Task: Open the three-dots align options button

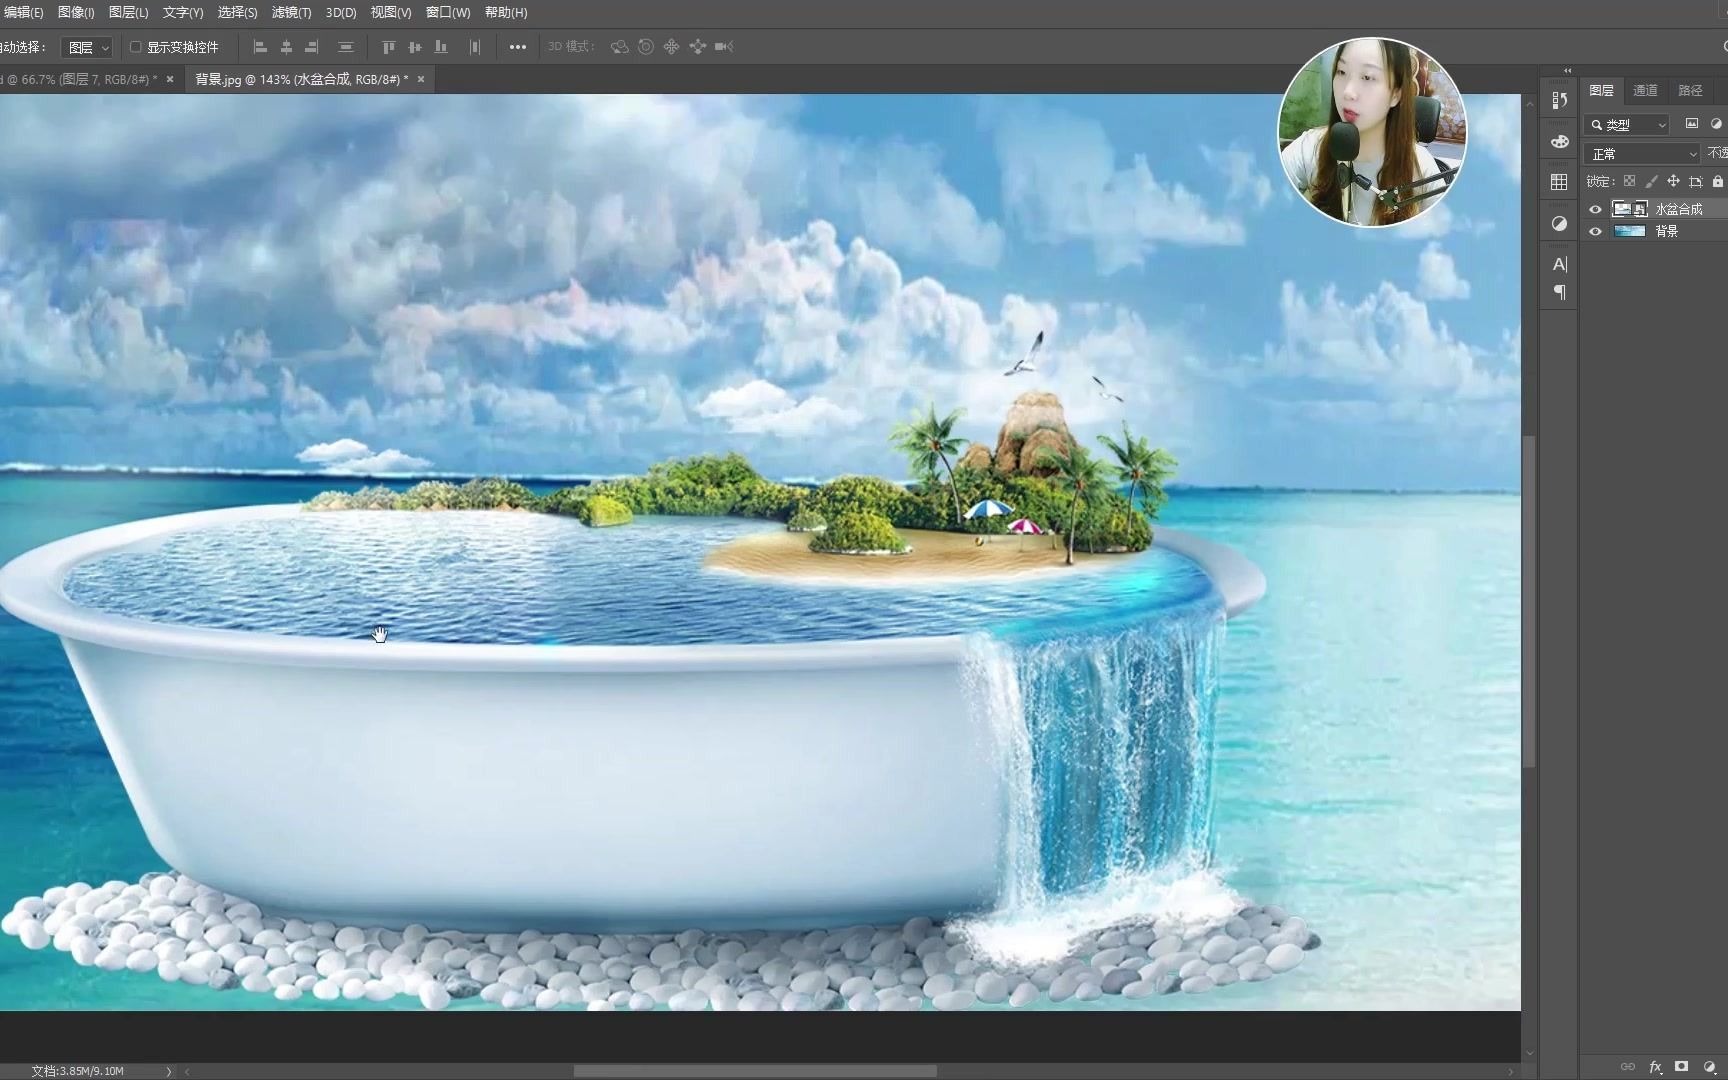Action: click(517, 47)
